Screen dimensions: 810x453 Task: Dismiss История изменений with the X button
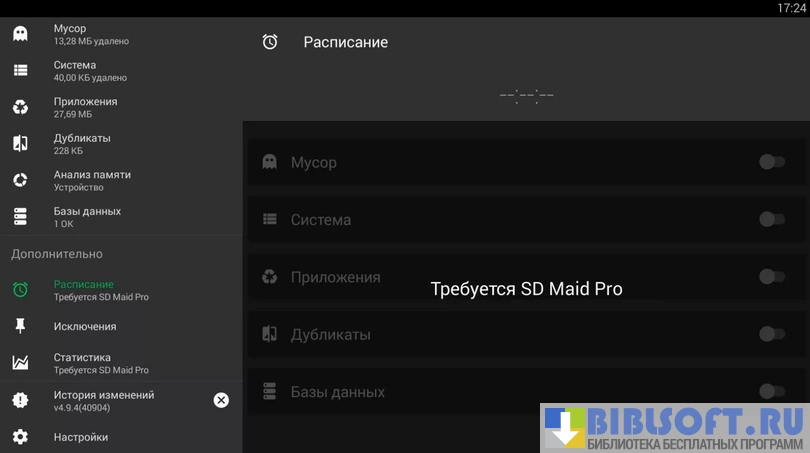tap(221, 400)
